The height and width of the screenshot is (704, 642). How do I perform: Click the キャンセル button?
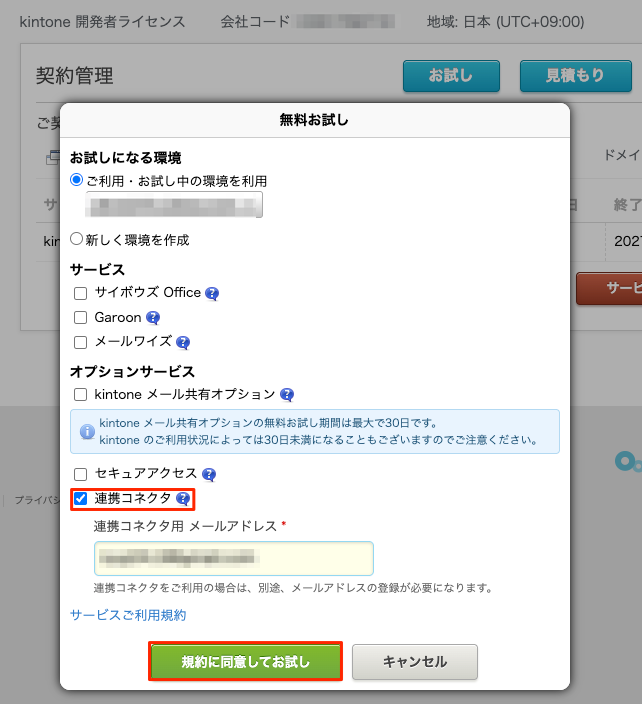click(x=415, y=662)
